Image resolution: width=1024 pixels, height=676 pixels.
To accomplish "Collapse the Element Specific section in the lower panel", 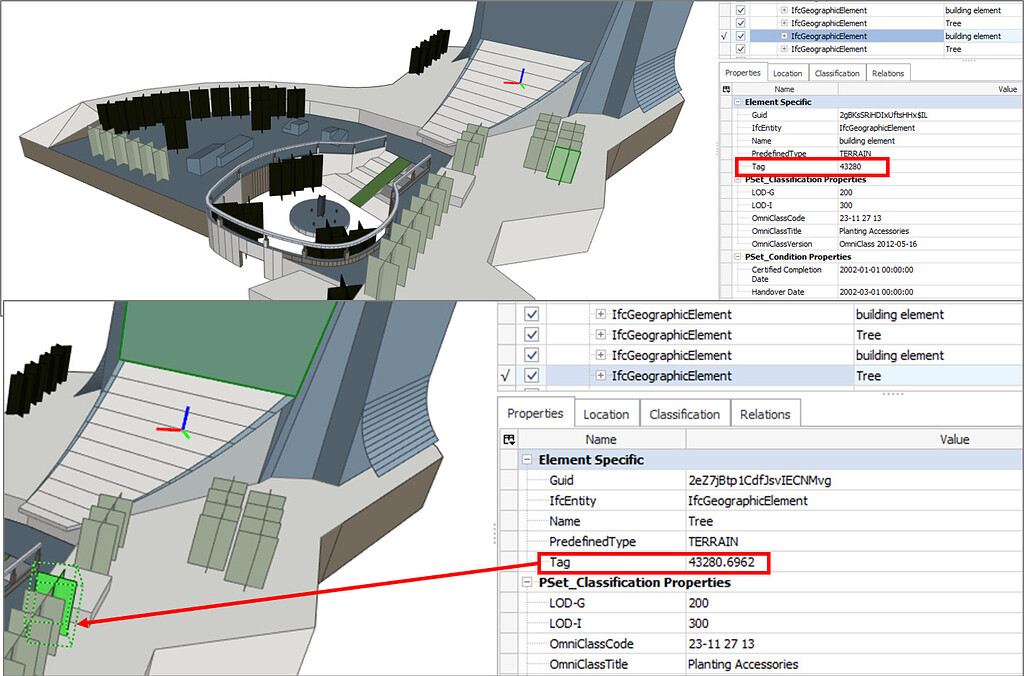I will pos(527,459).
